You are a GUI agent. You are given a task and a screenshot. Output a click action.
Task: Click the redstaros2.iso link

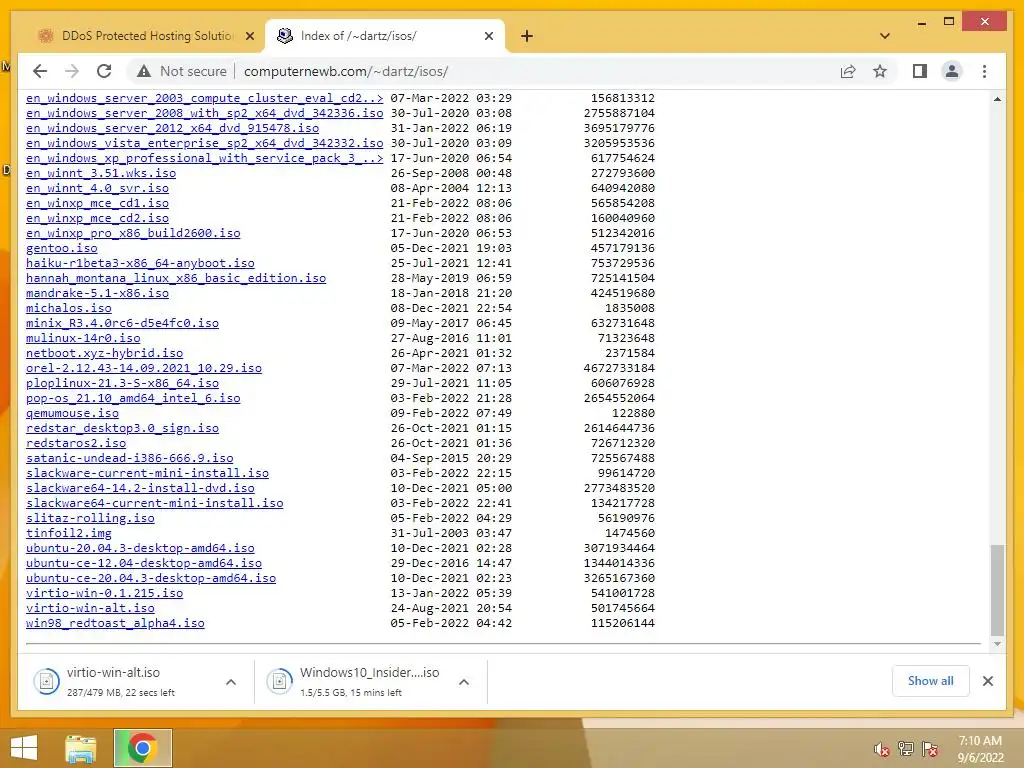76,443
